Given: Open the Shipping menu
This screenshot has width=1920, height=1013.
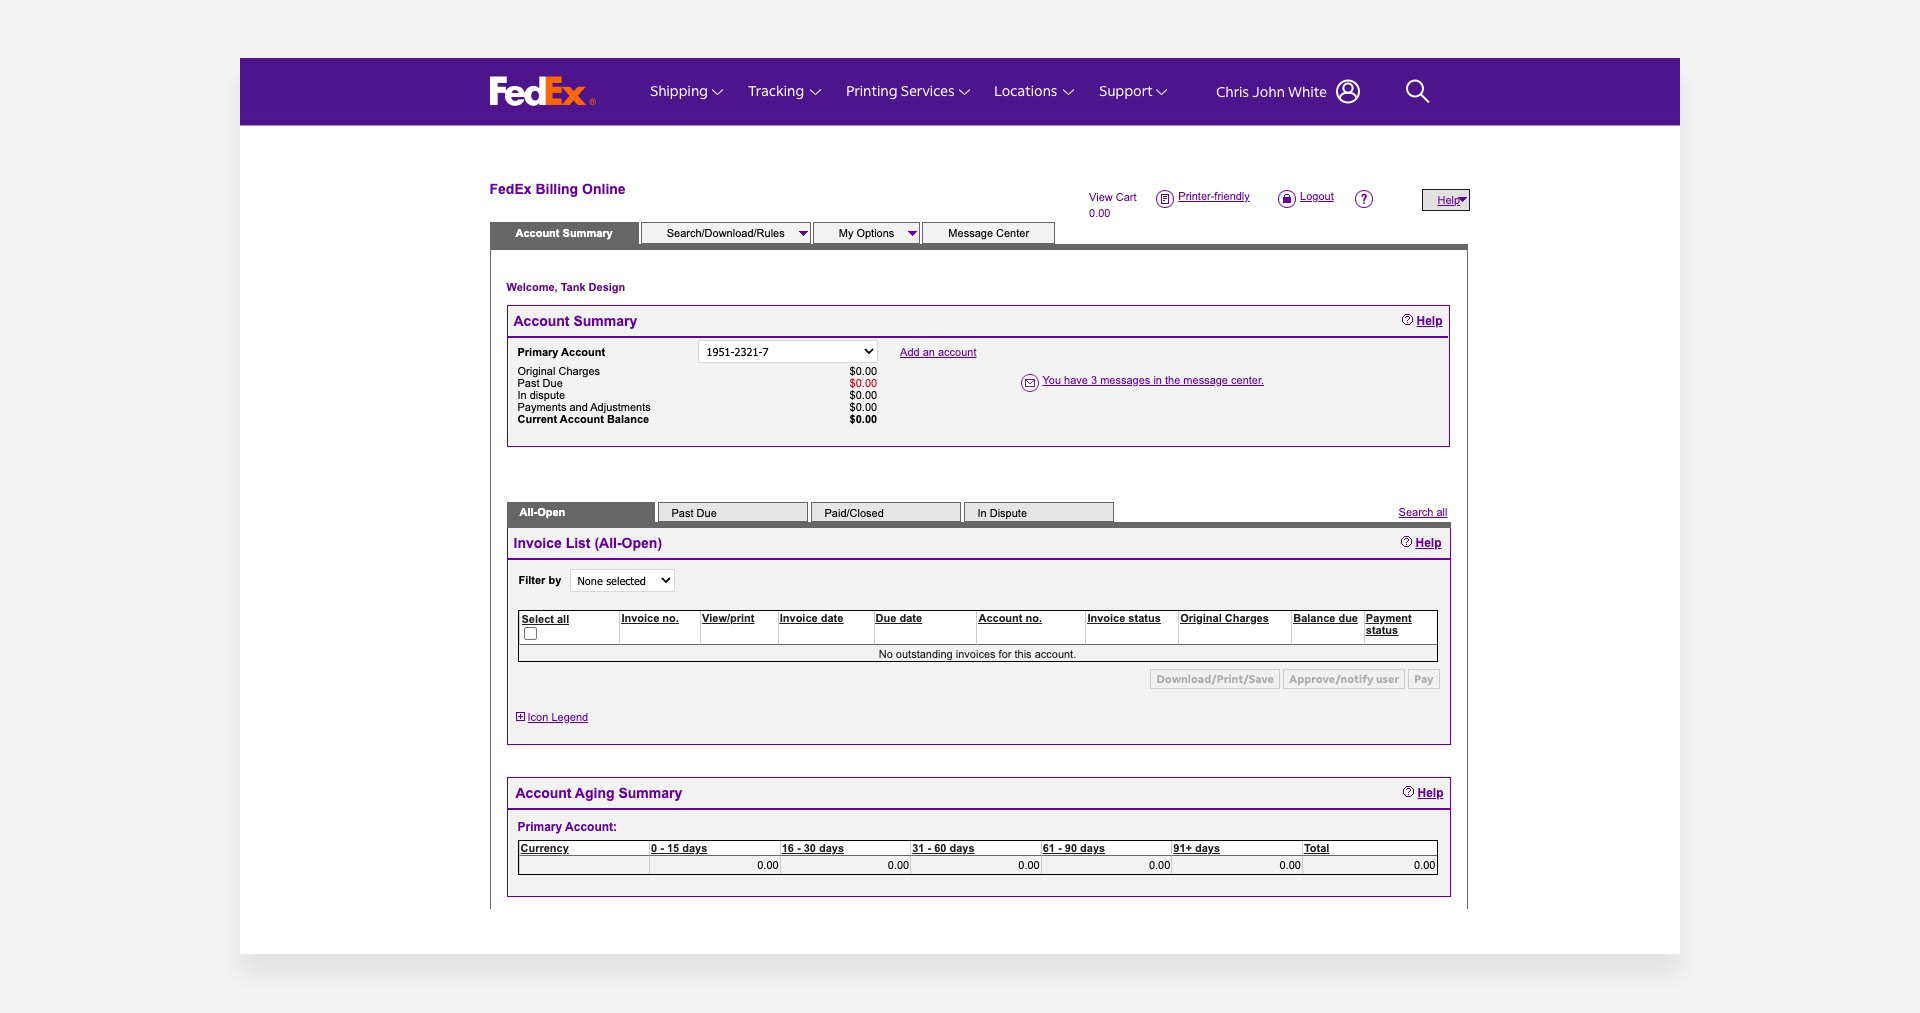Looking at the screenshot, I should (x=686, y=91).
